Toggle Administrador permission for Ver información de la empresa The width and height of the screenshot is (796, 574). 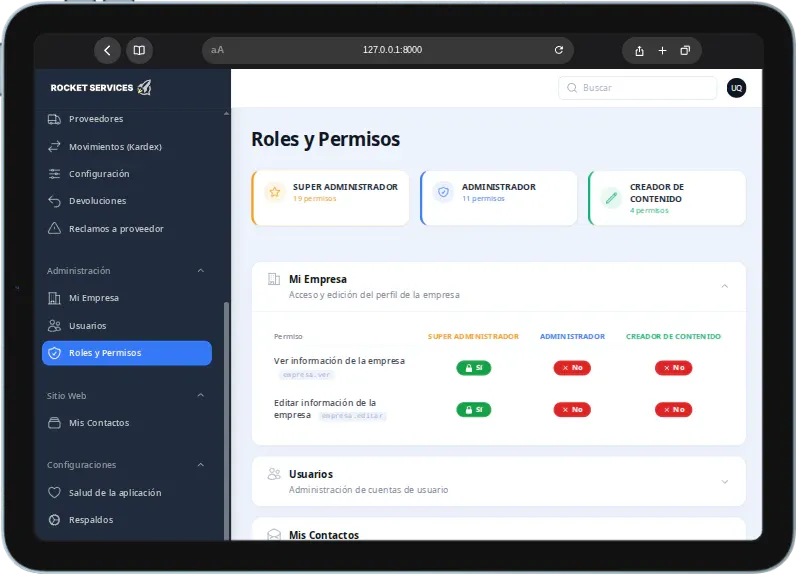572,367
